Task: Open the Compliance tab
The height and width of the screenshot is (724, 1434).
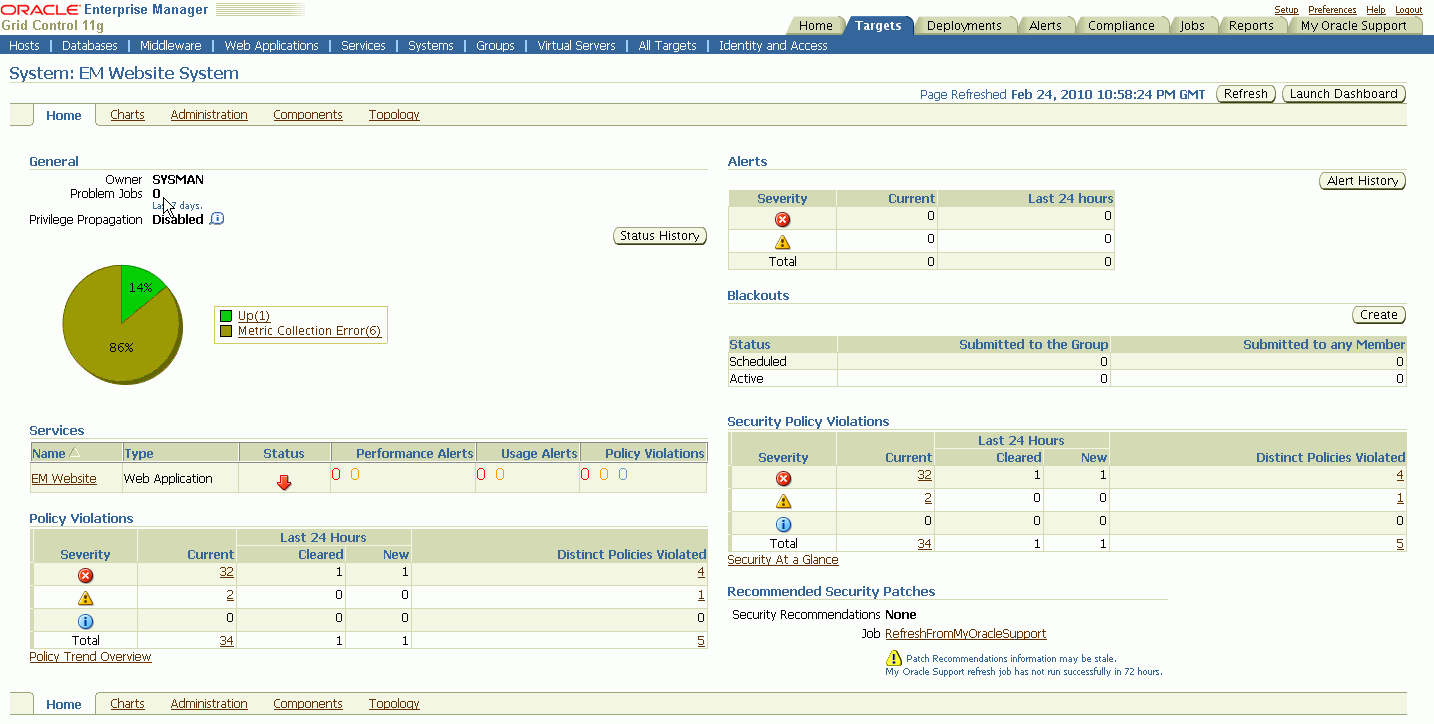Action: point(1121,26)
